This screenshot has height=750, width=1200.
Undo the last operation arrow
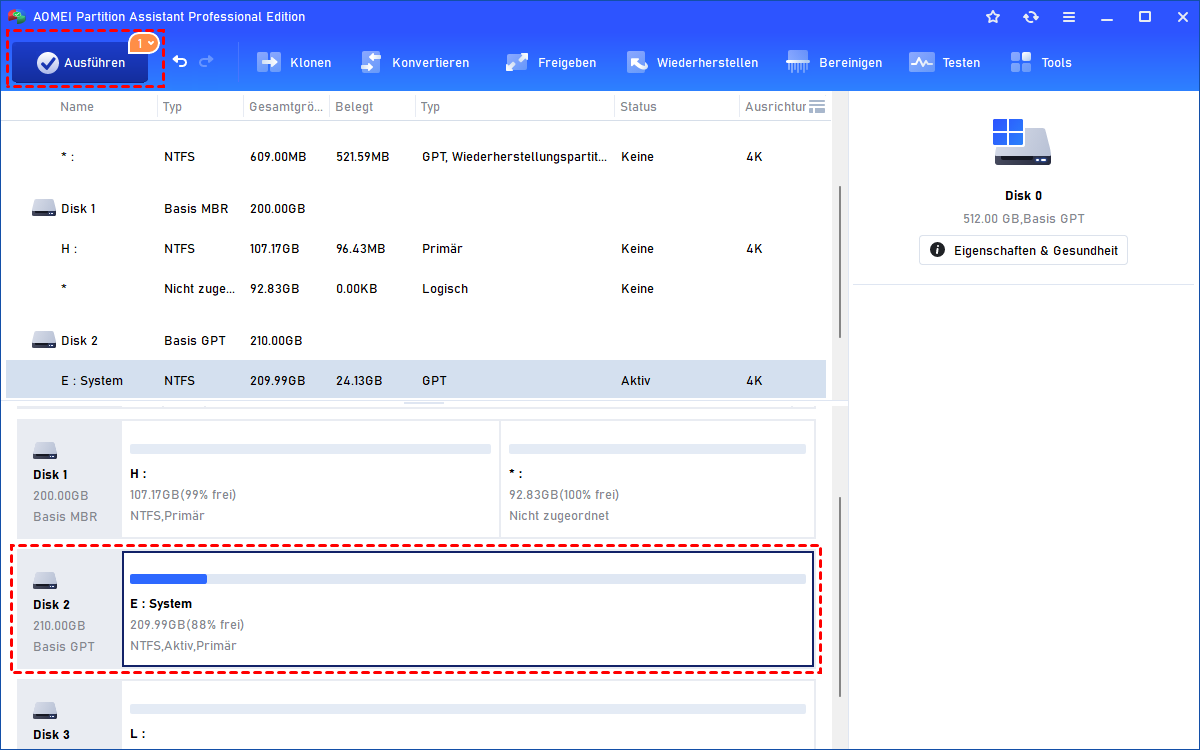[x=180, y=62]
